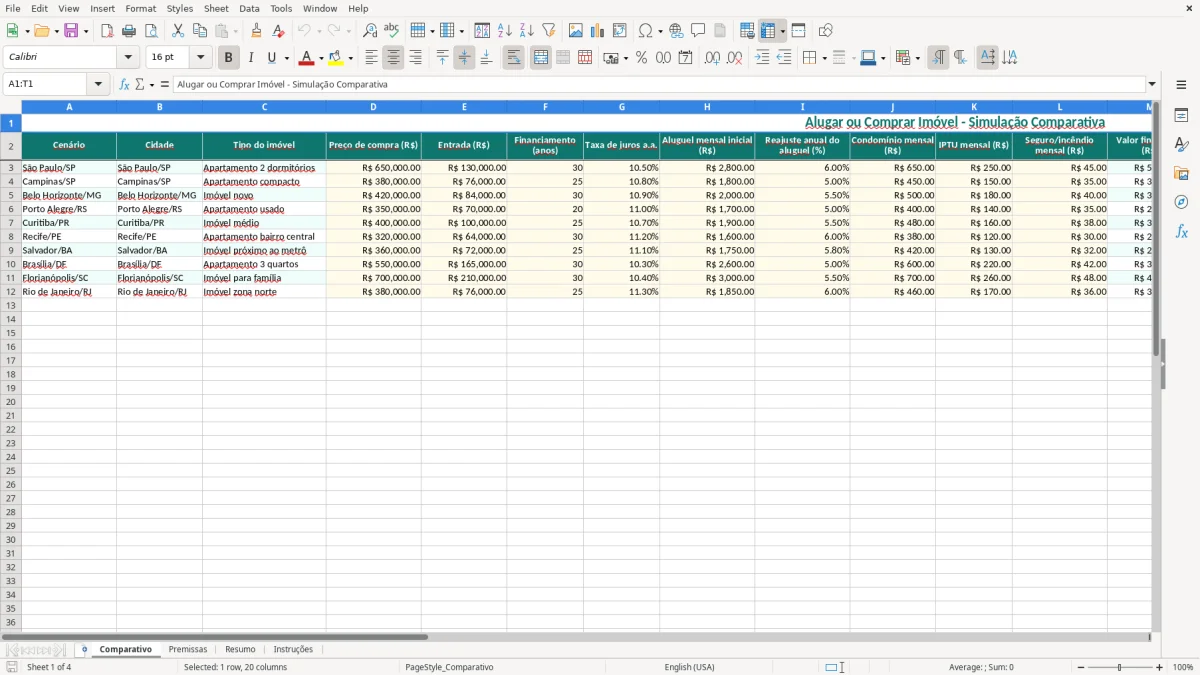
Task: Open Find & Replace
Action: [x=370, y=31]
